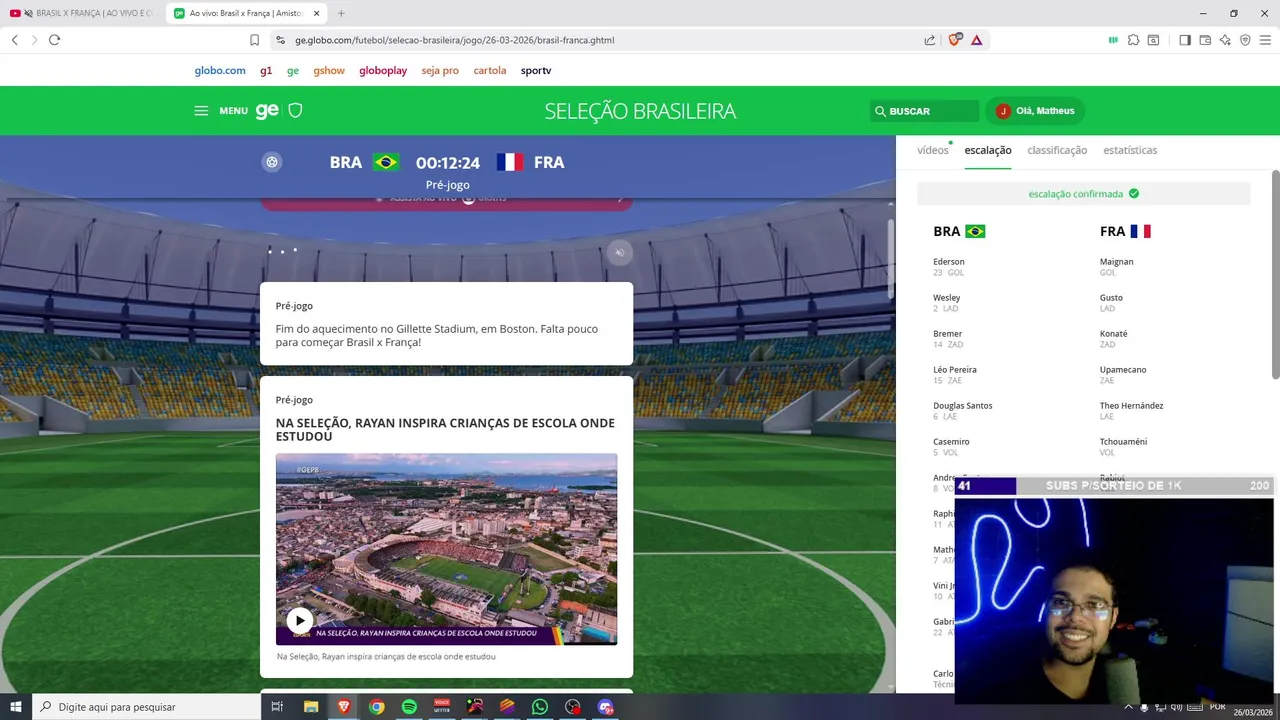Image resolution: width=1280 pixels, height=720 pixels.
Task: Click the share page icon in address bar
Action: point(930,40)
